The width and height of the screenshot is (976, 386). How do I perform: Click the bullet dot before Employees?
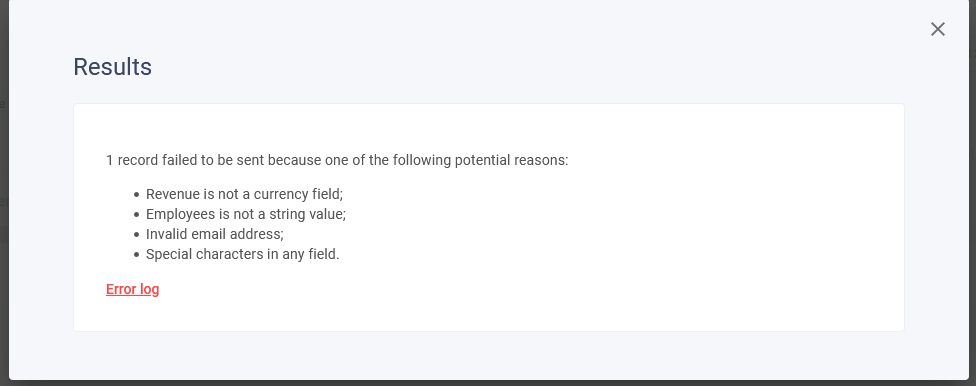[136, 215]
